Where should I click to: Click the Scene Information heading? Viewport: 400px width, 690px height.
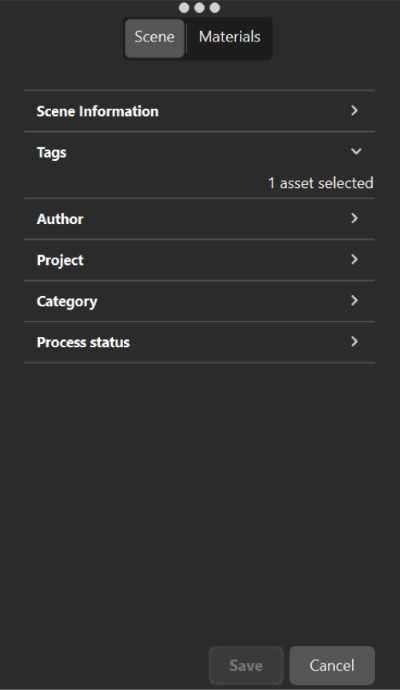97,111
